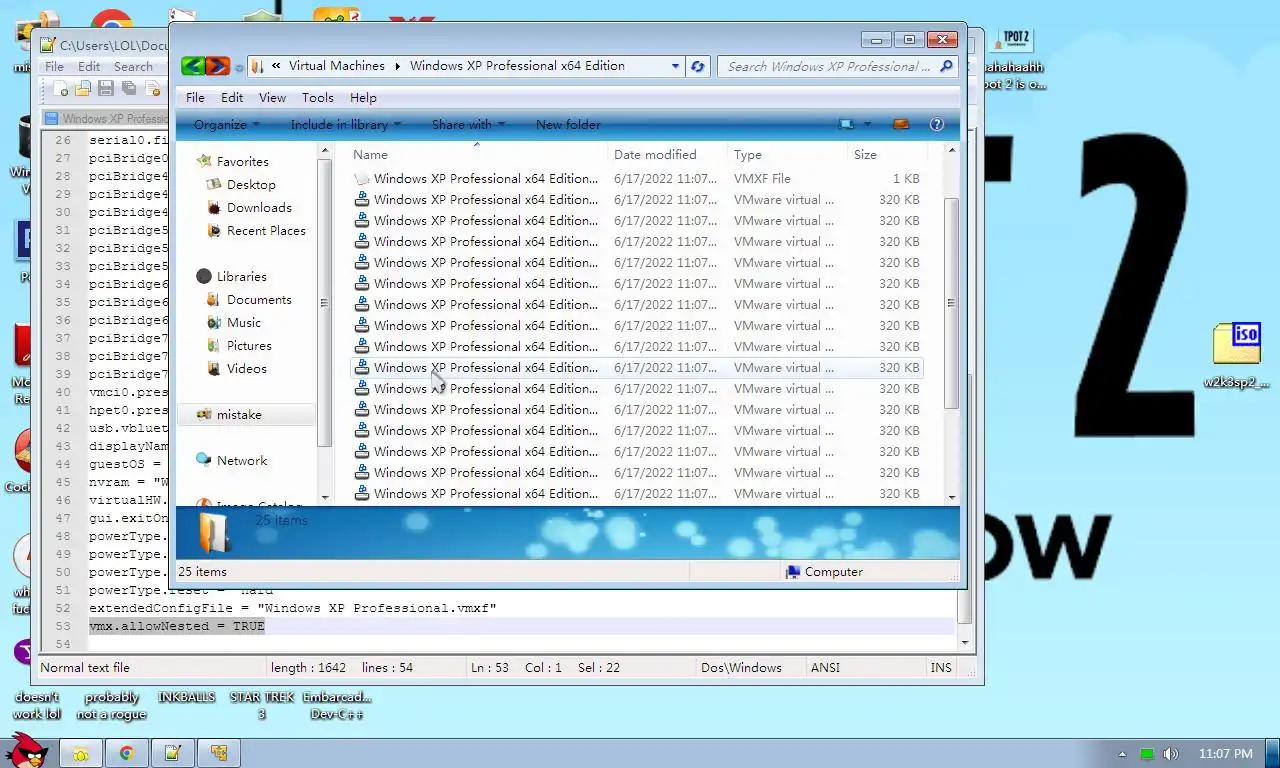Select line vmx.allowNested = TRUE in Notepad++
1280x768 pixels.
(176, 626)
